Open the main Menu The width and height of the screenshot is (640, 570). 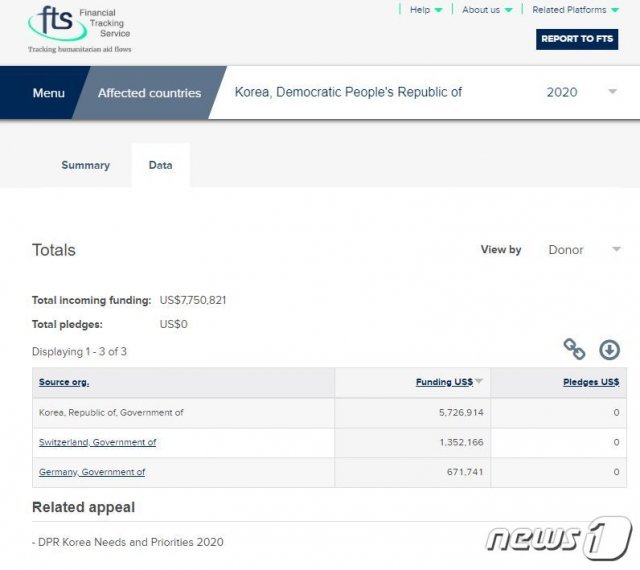(48, 93)
